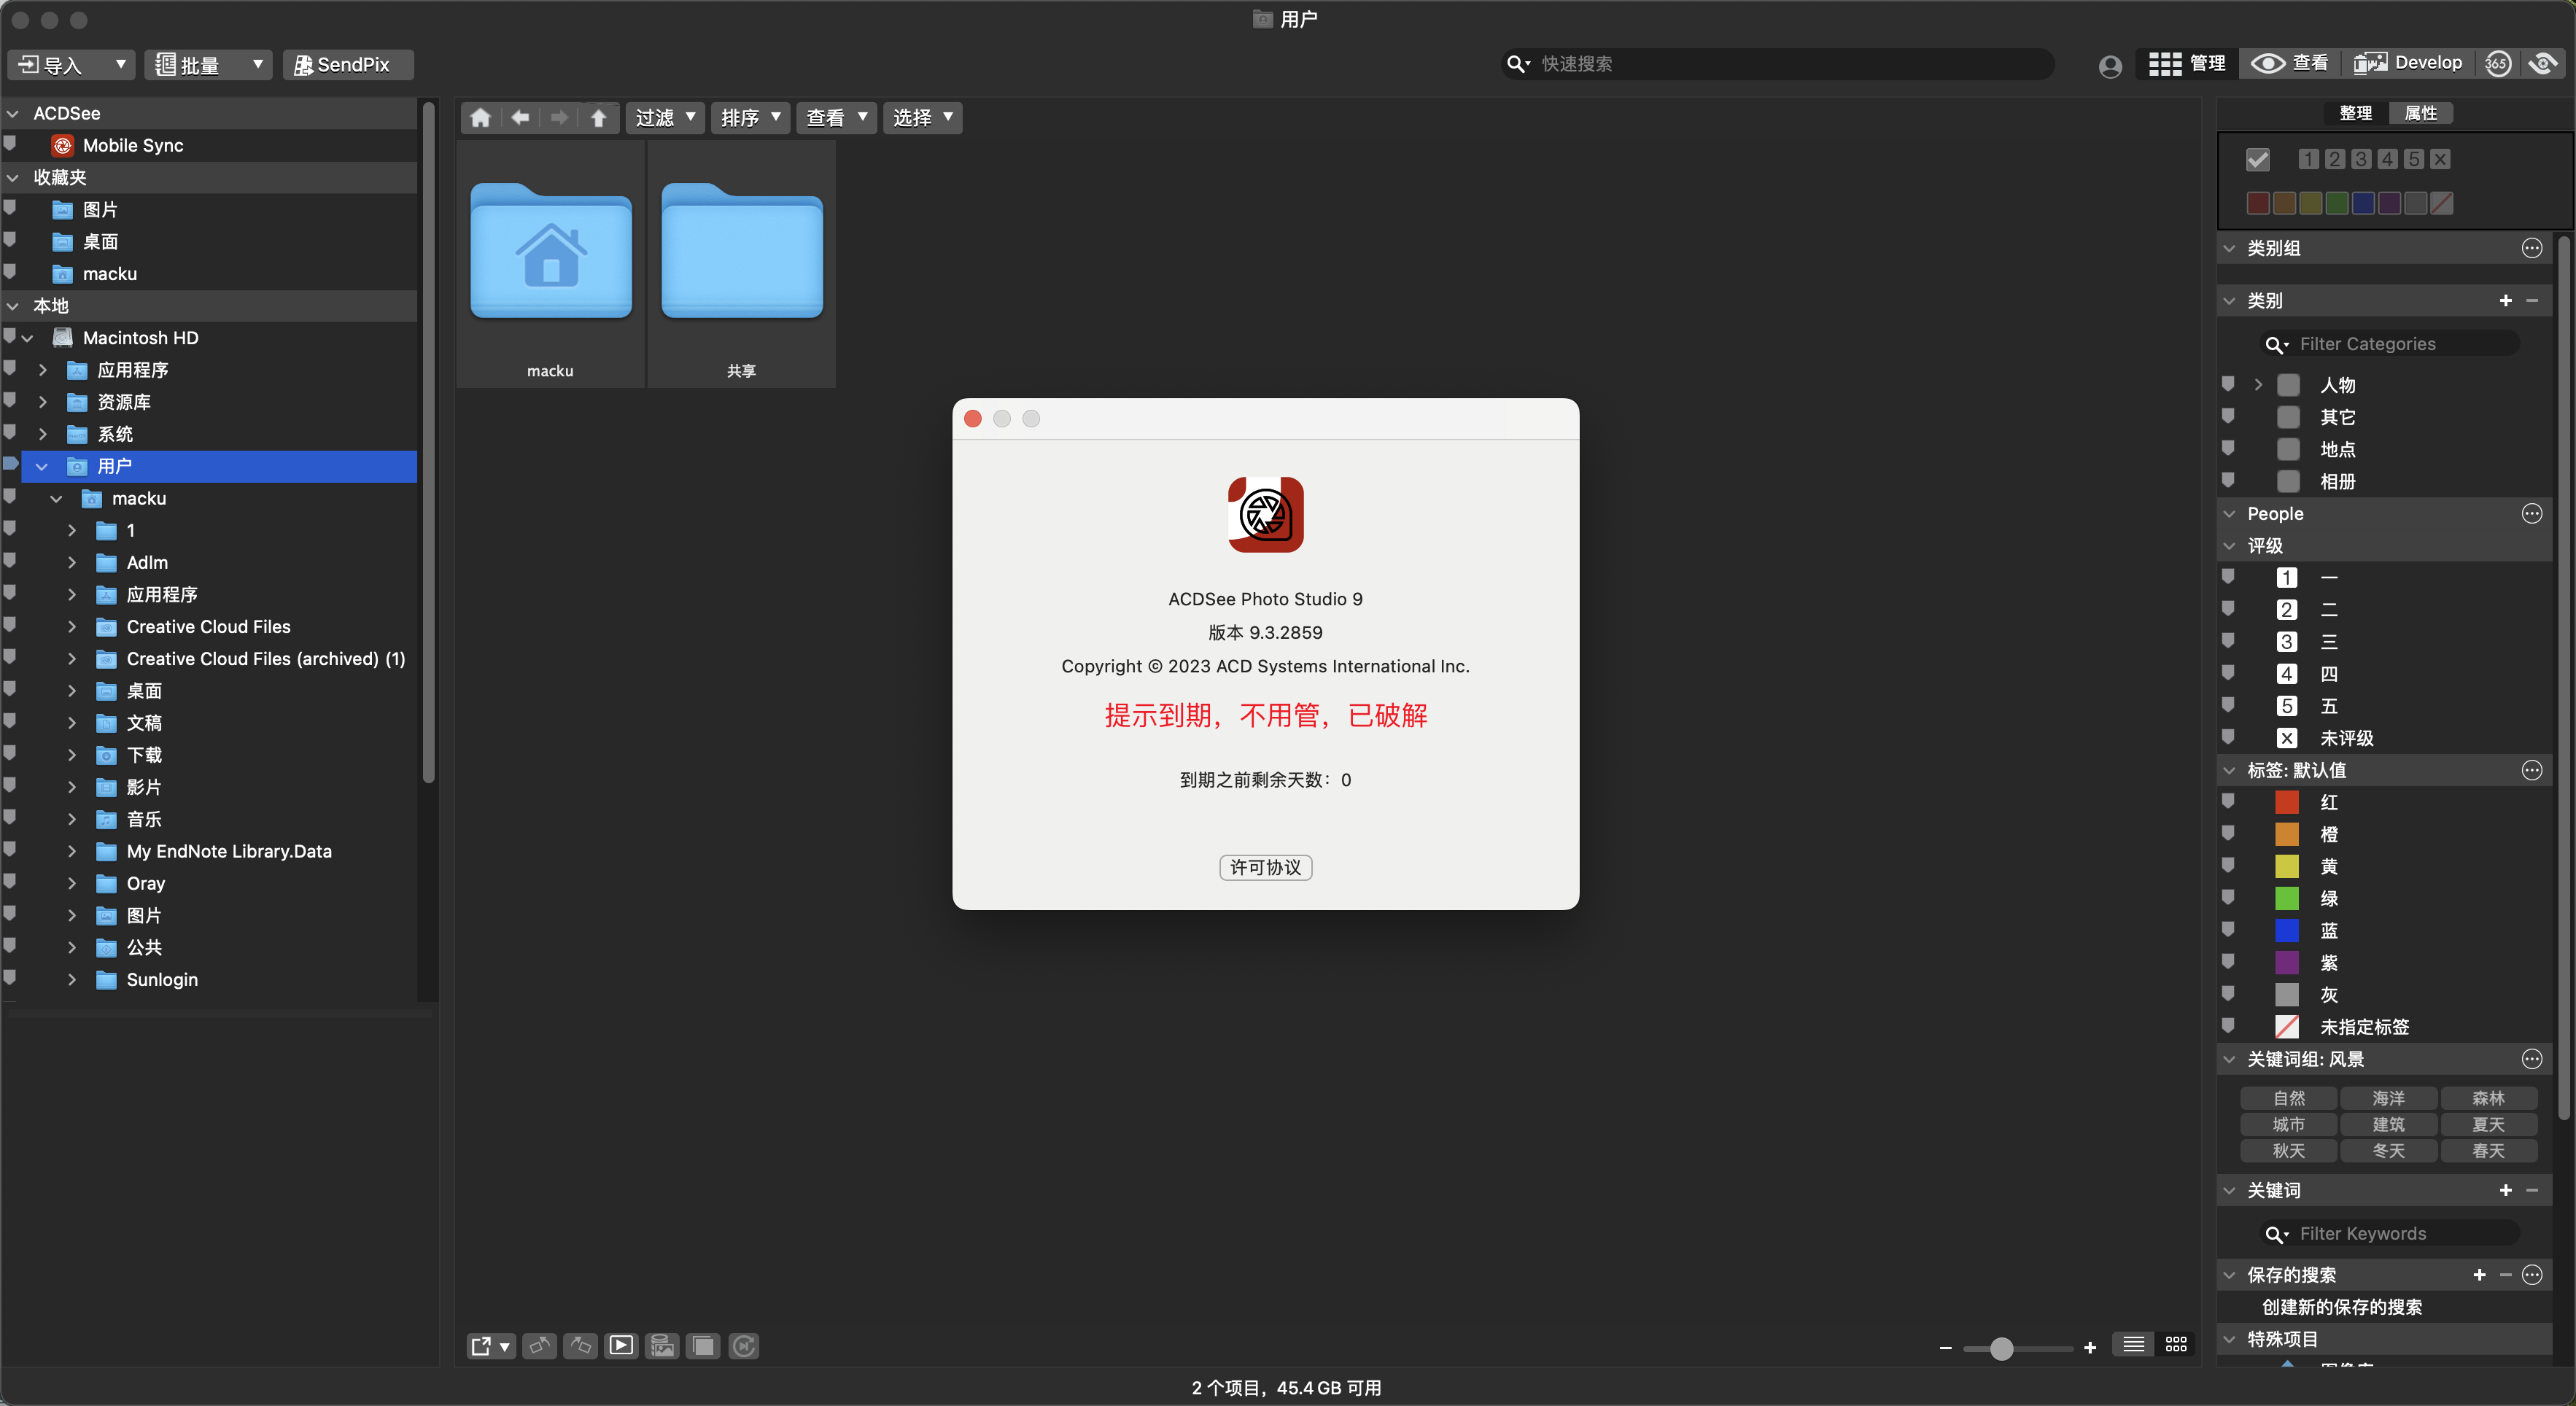Navigate forward with the right arrow

click(559, 118)
